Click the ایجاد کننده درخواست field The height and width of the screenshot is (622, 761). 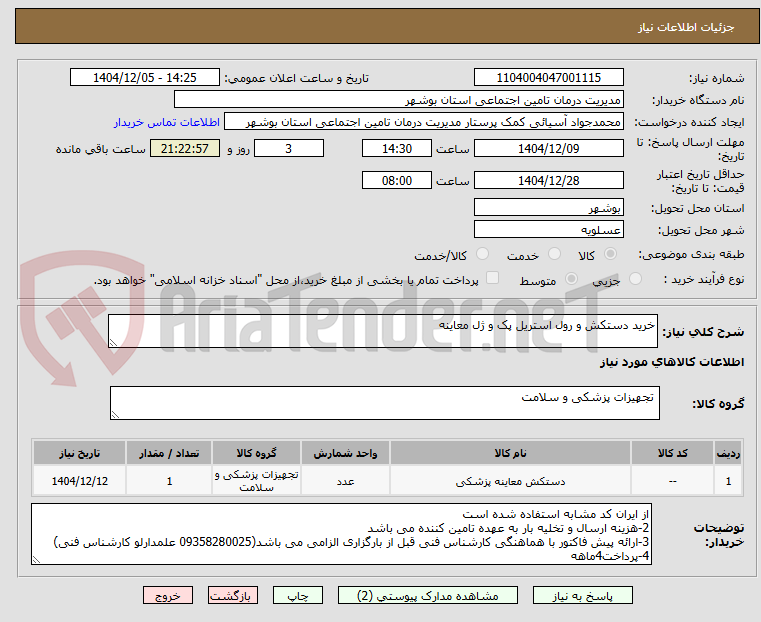click(x=424, y=122)
